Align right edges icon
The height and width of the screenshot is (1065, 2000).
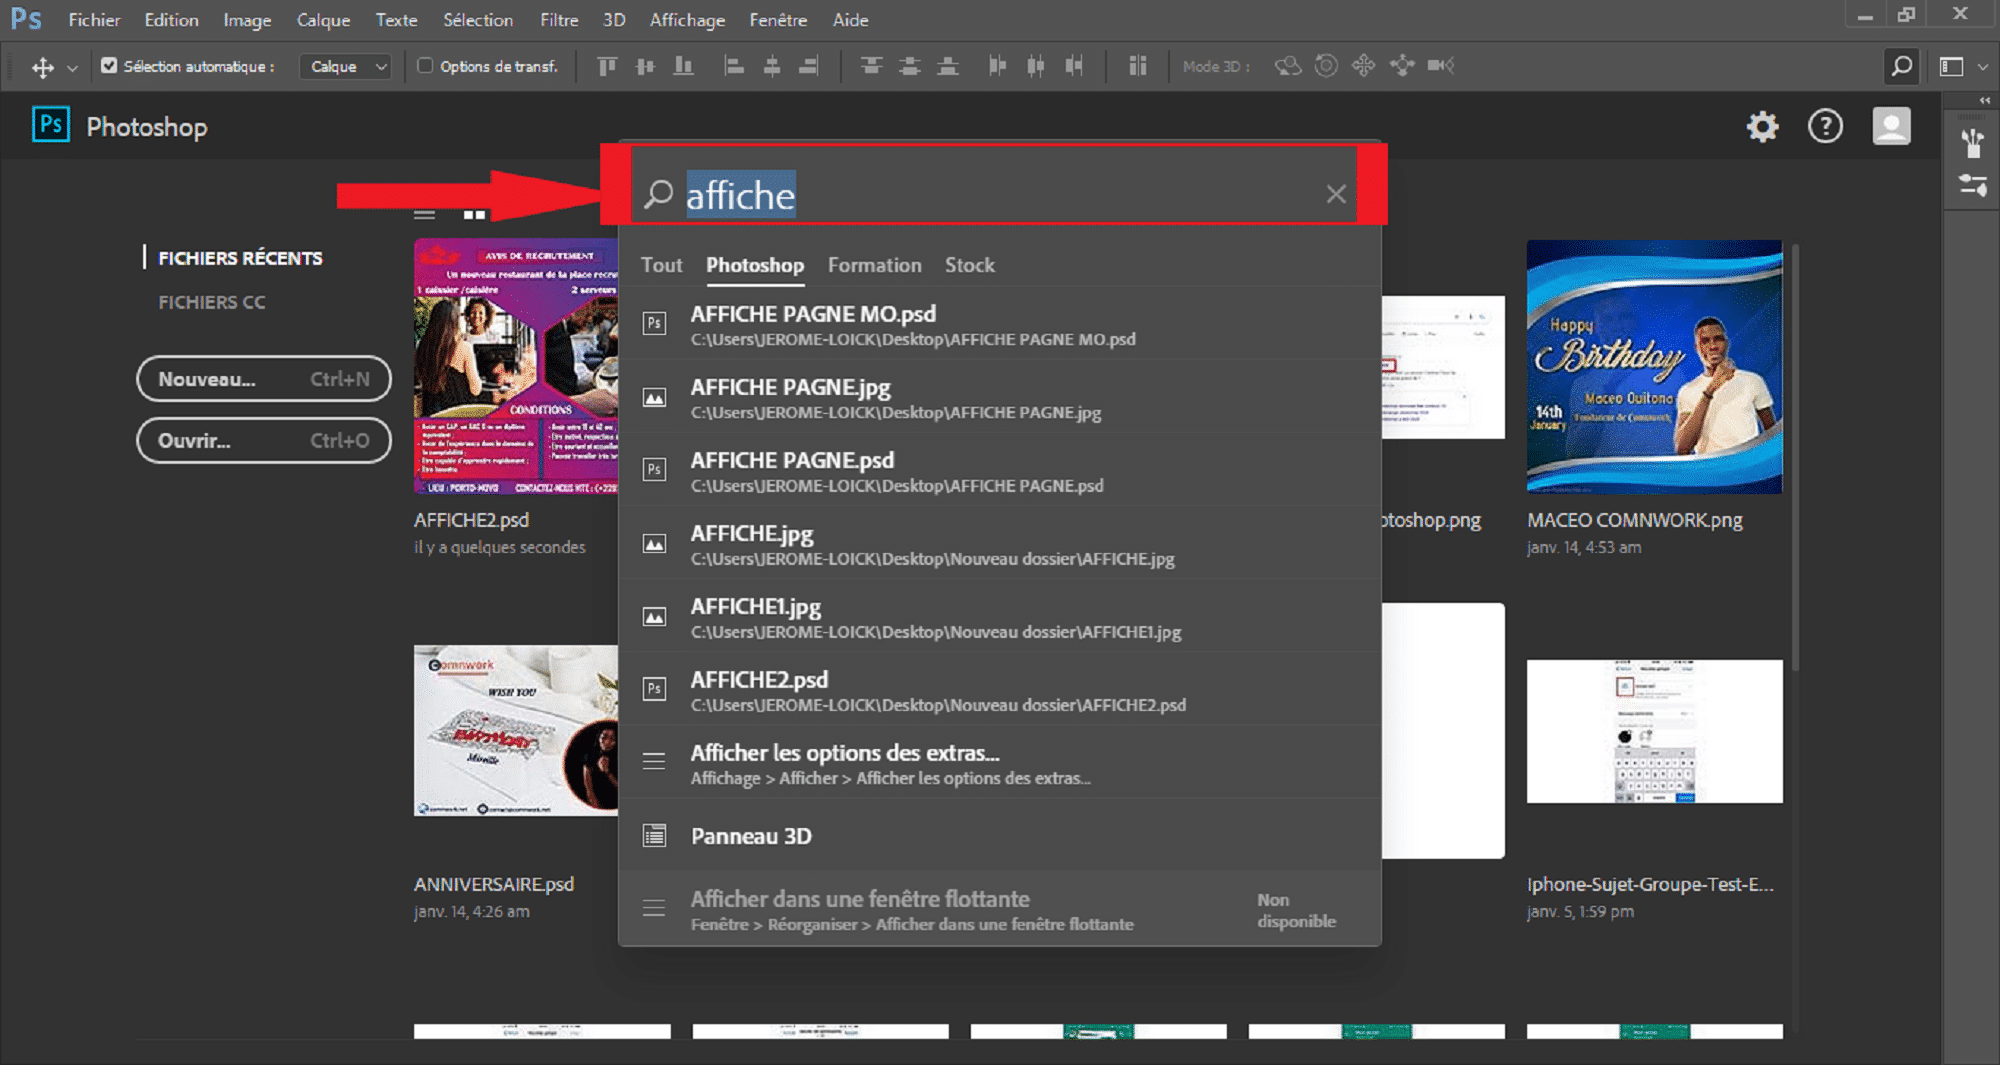point(809,66)
